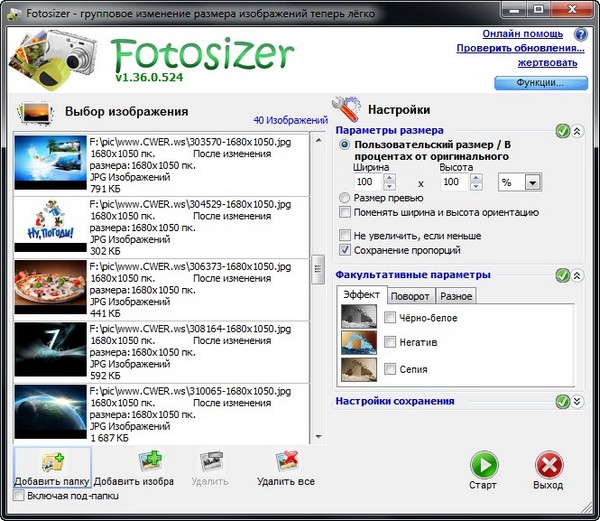
Task: Collapse the Параметры размера section chevron
Action: pyautogui.click(x=577, y=131)
